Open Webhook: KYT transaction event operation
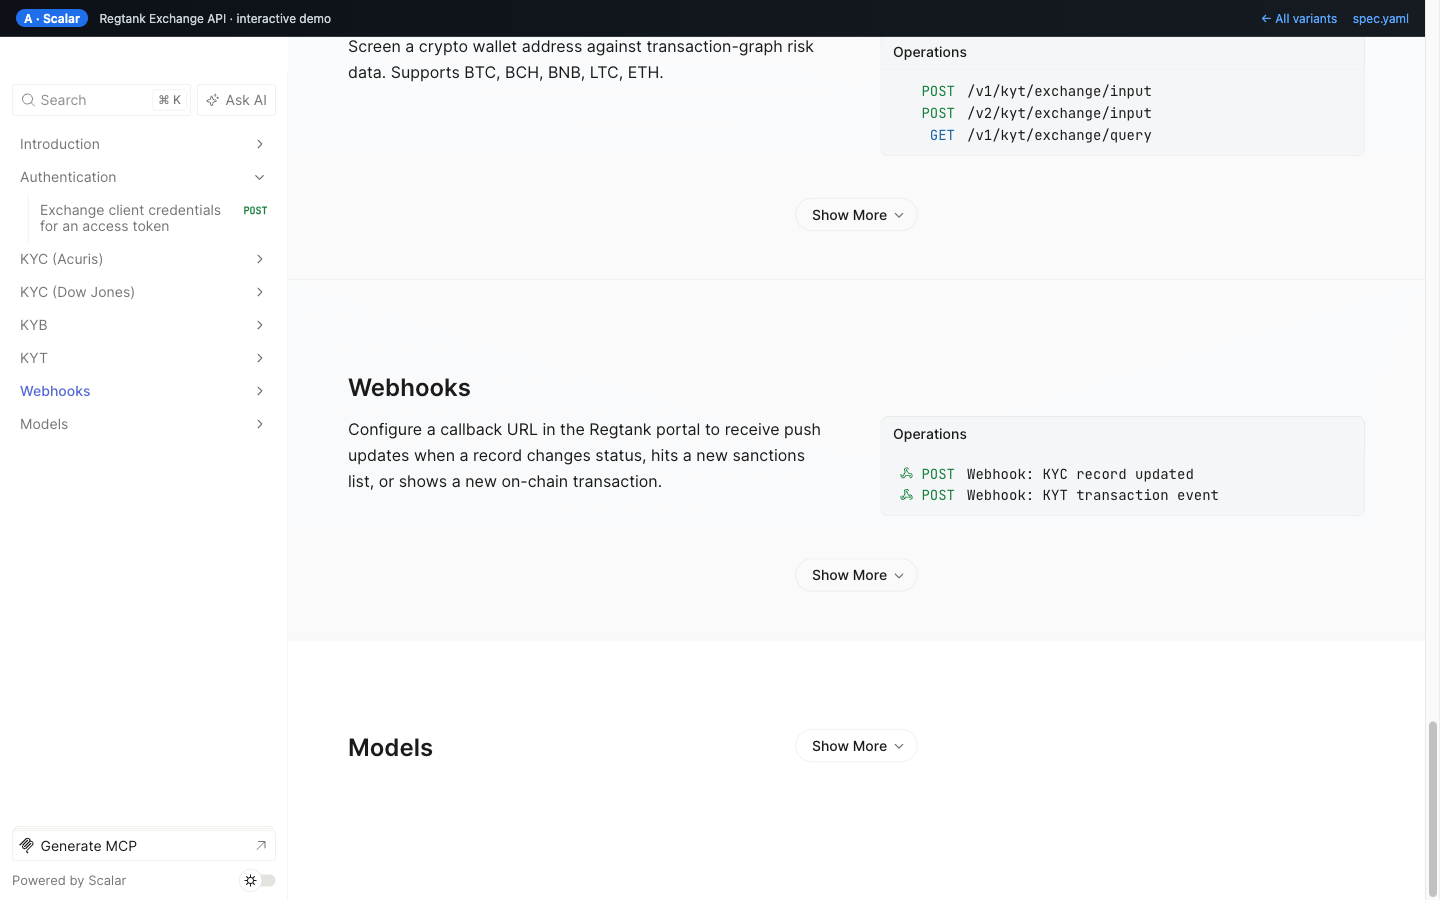Viewport: 1440px width, 900px height. tap(1059, 495)
